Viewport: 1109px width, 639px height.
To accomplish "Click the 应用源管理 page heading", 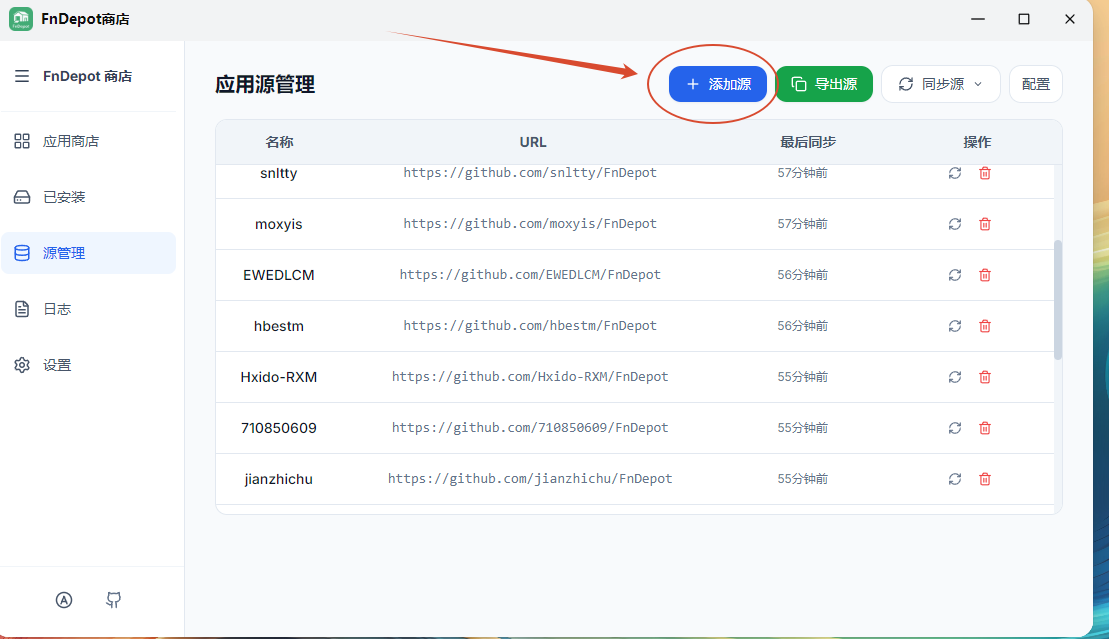I will point(265,85).
